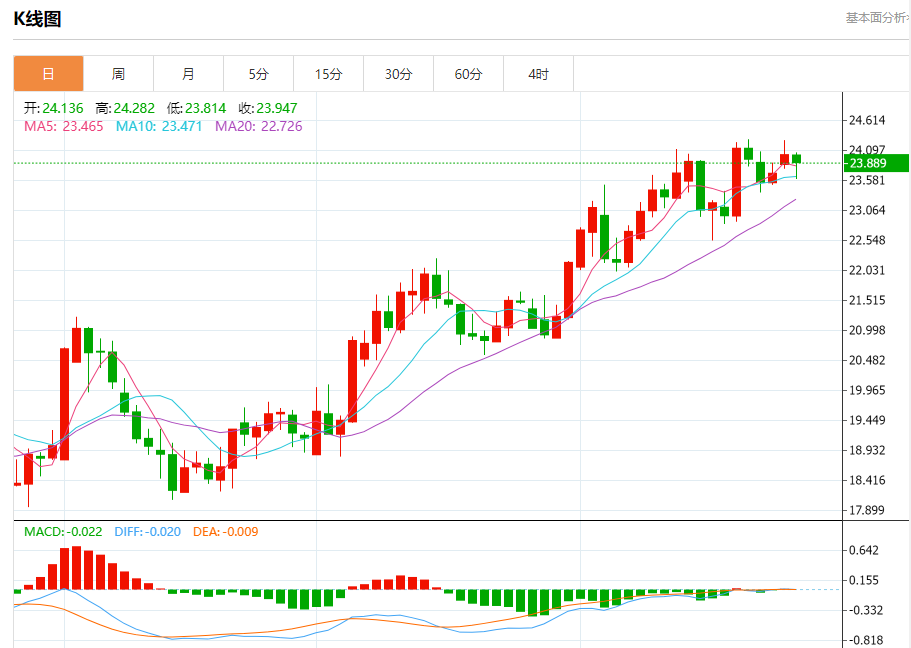
Task: Click the MA5: 23.465 indicator label
Action: click(63, 126)
